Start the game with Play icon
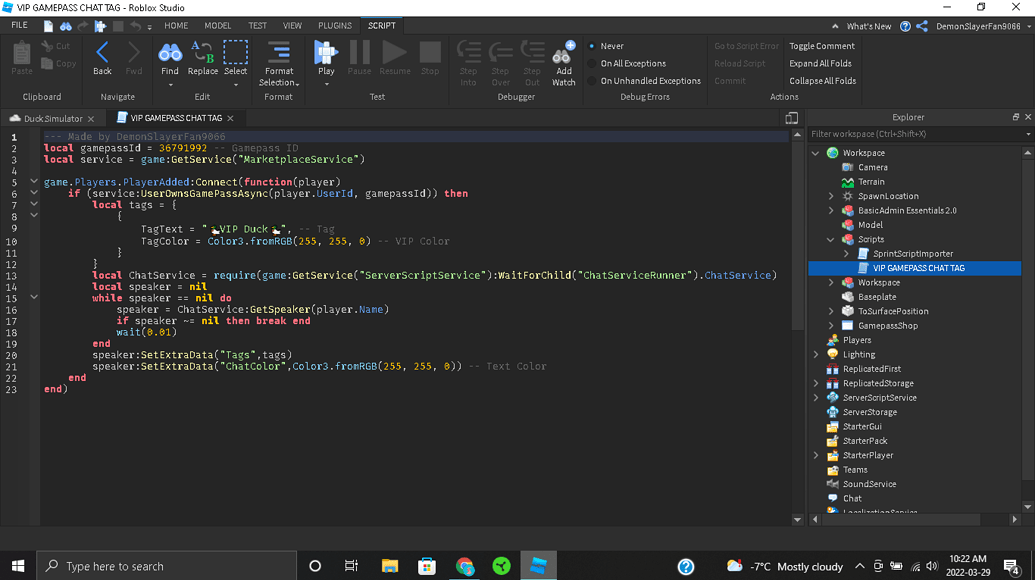 (326, 51)
